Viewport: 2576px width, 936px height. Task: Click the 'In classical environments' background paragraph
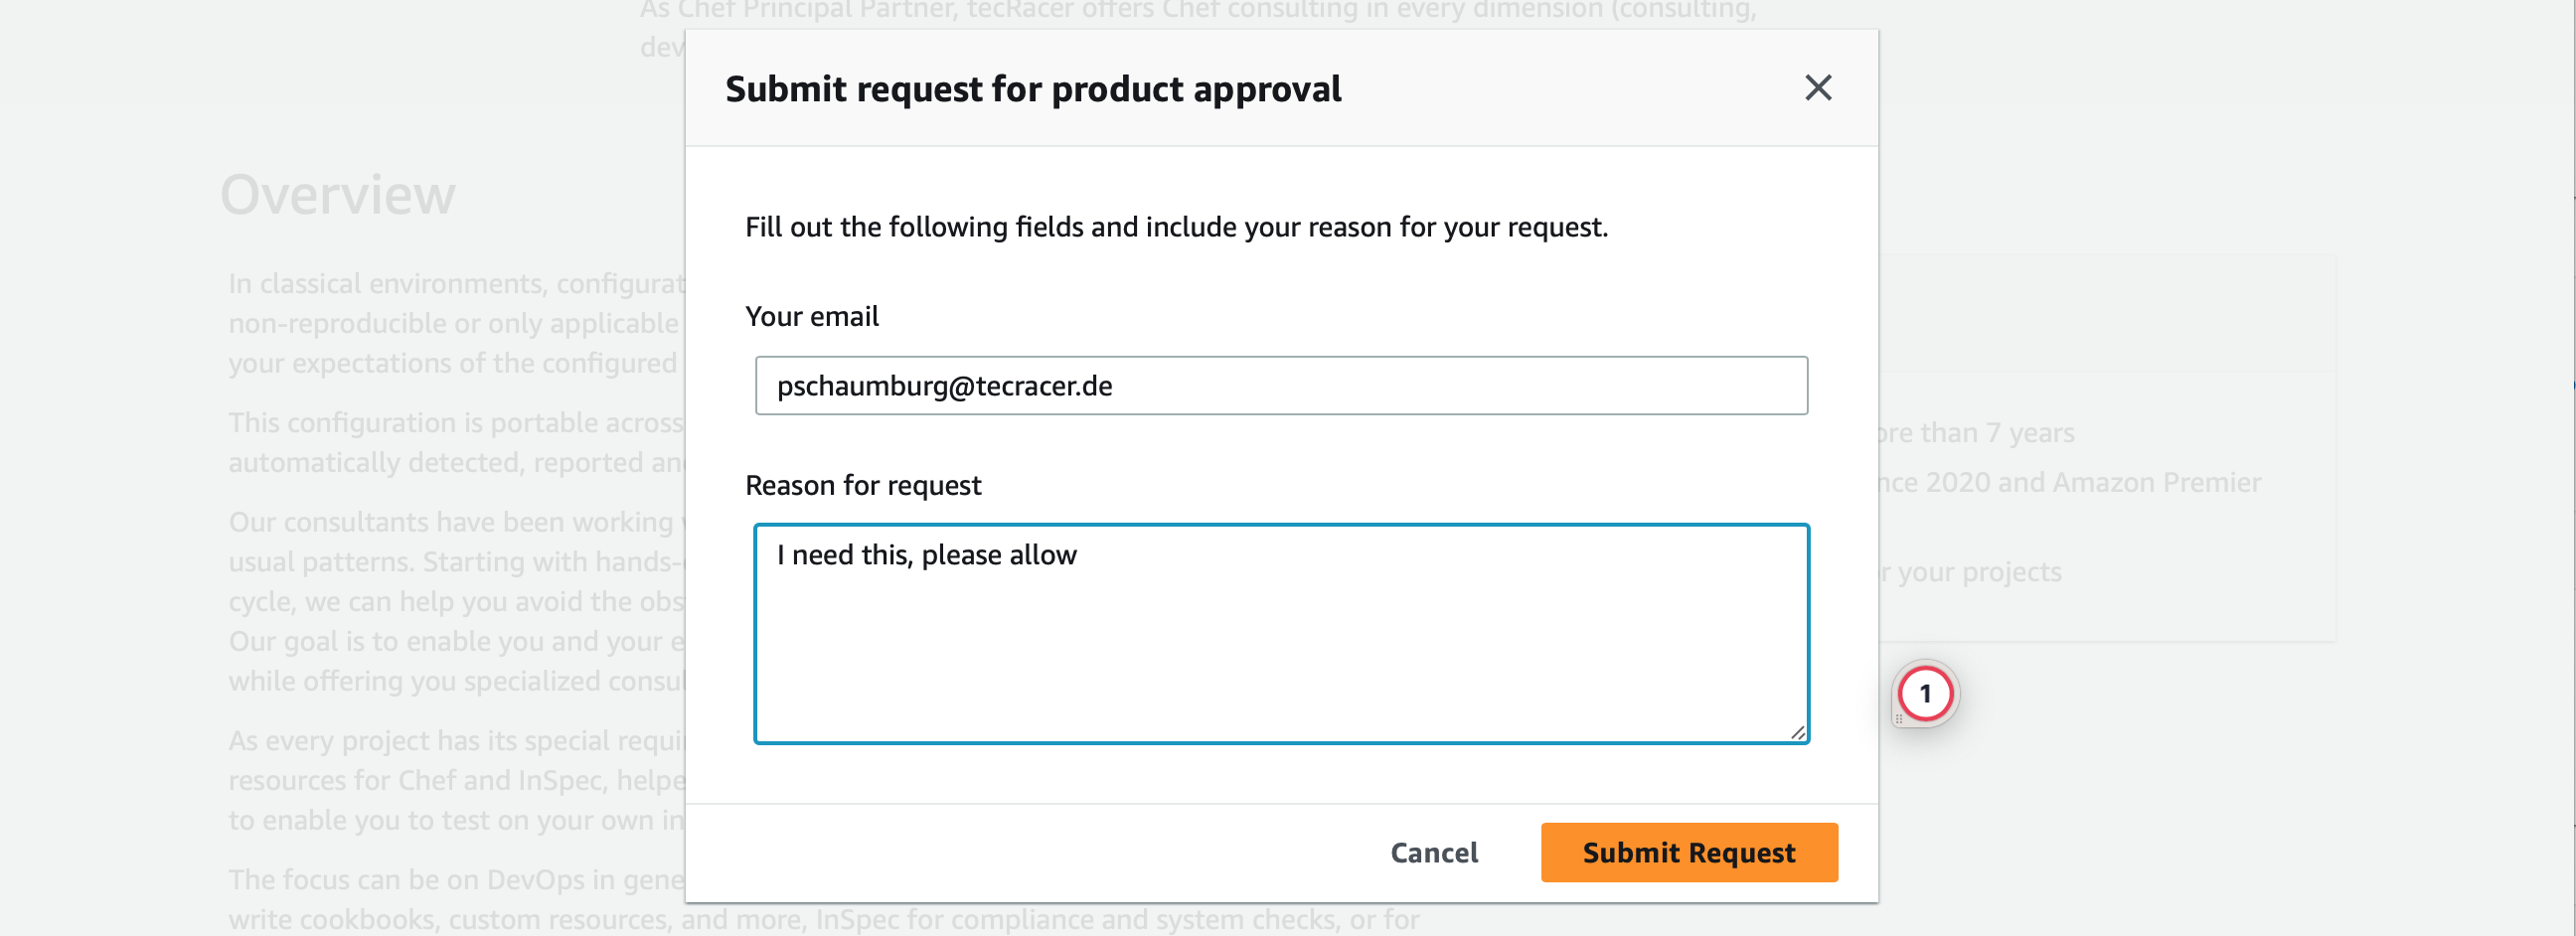457,323
